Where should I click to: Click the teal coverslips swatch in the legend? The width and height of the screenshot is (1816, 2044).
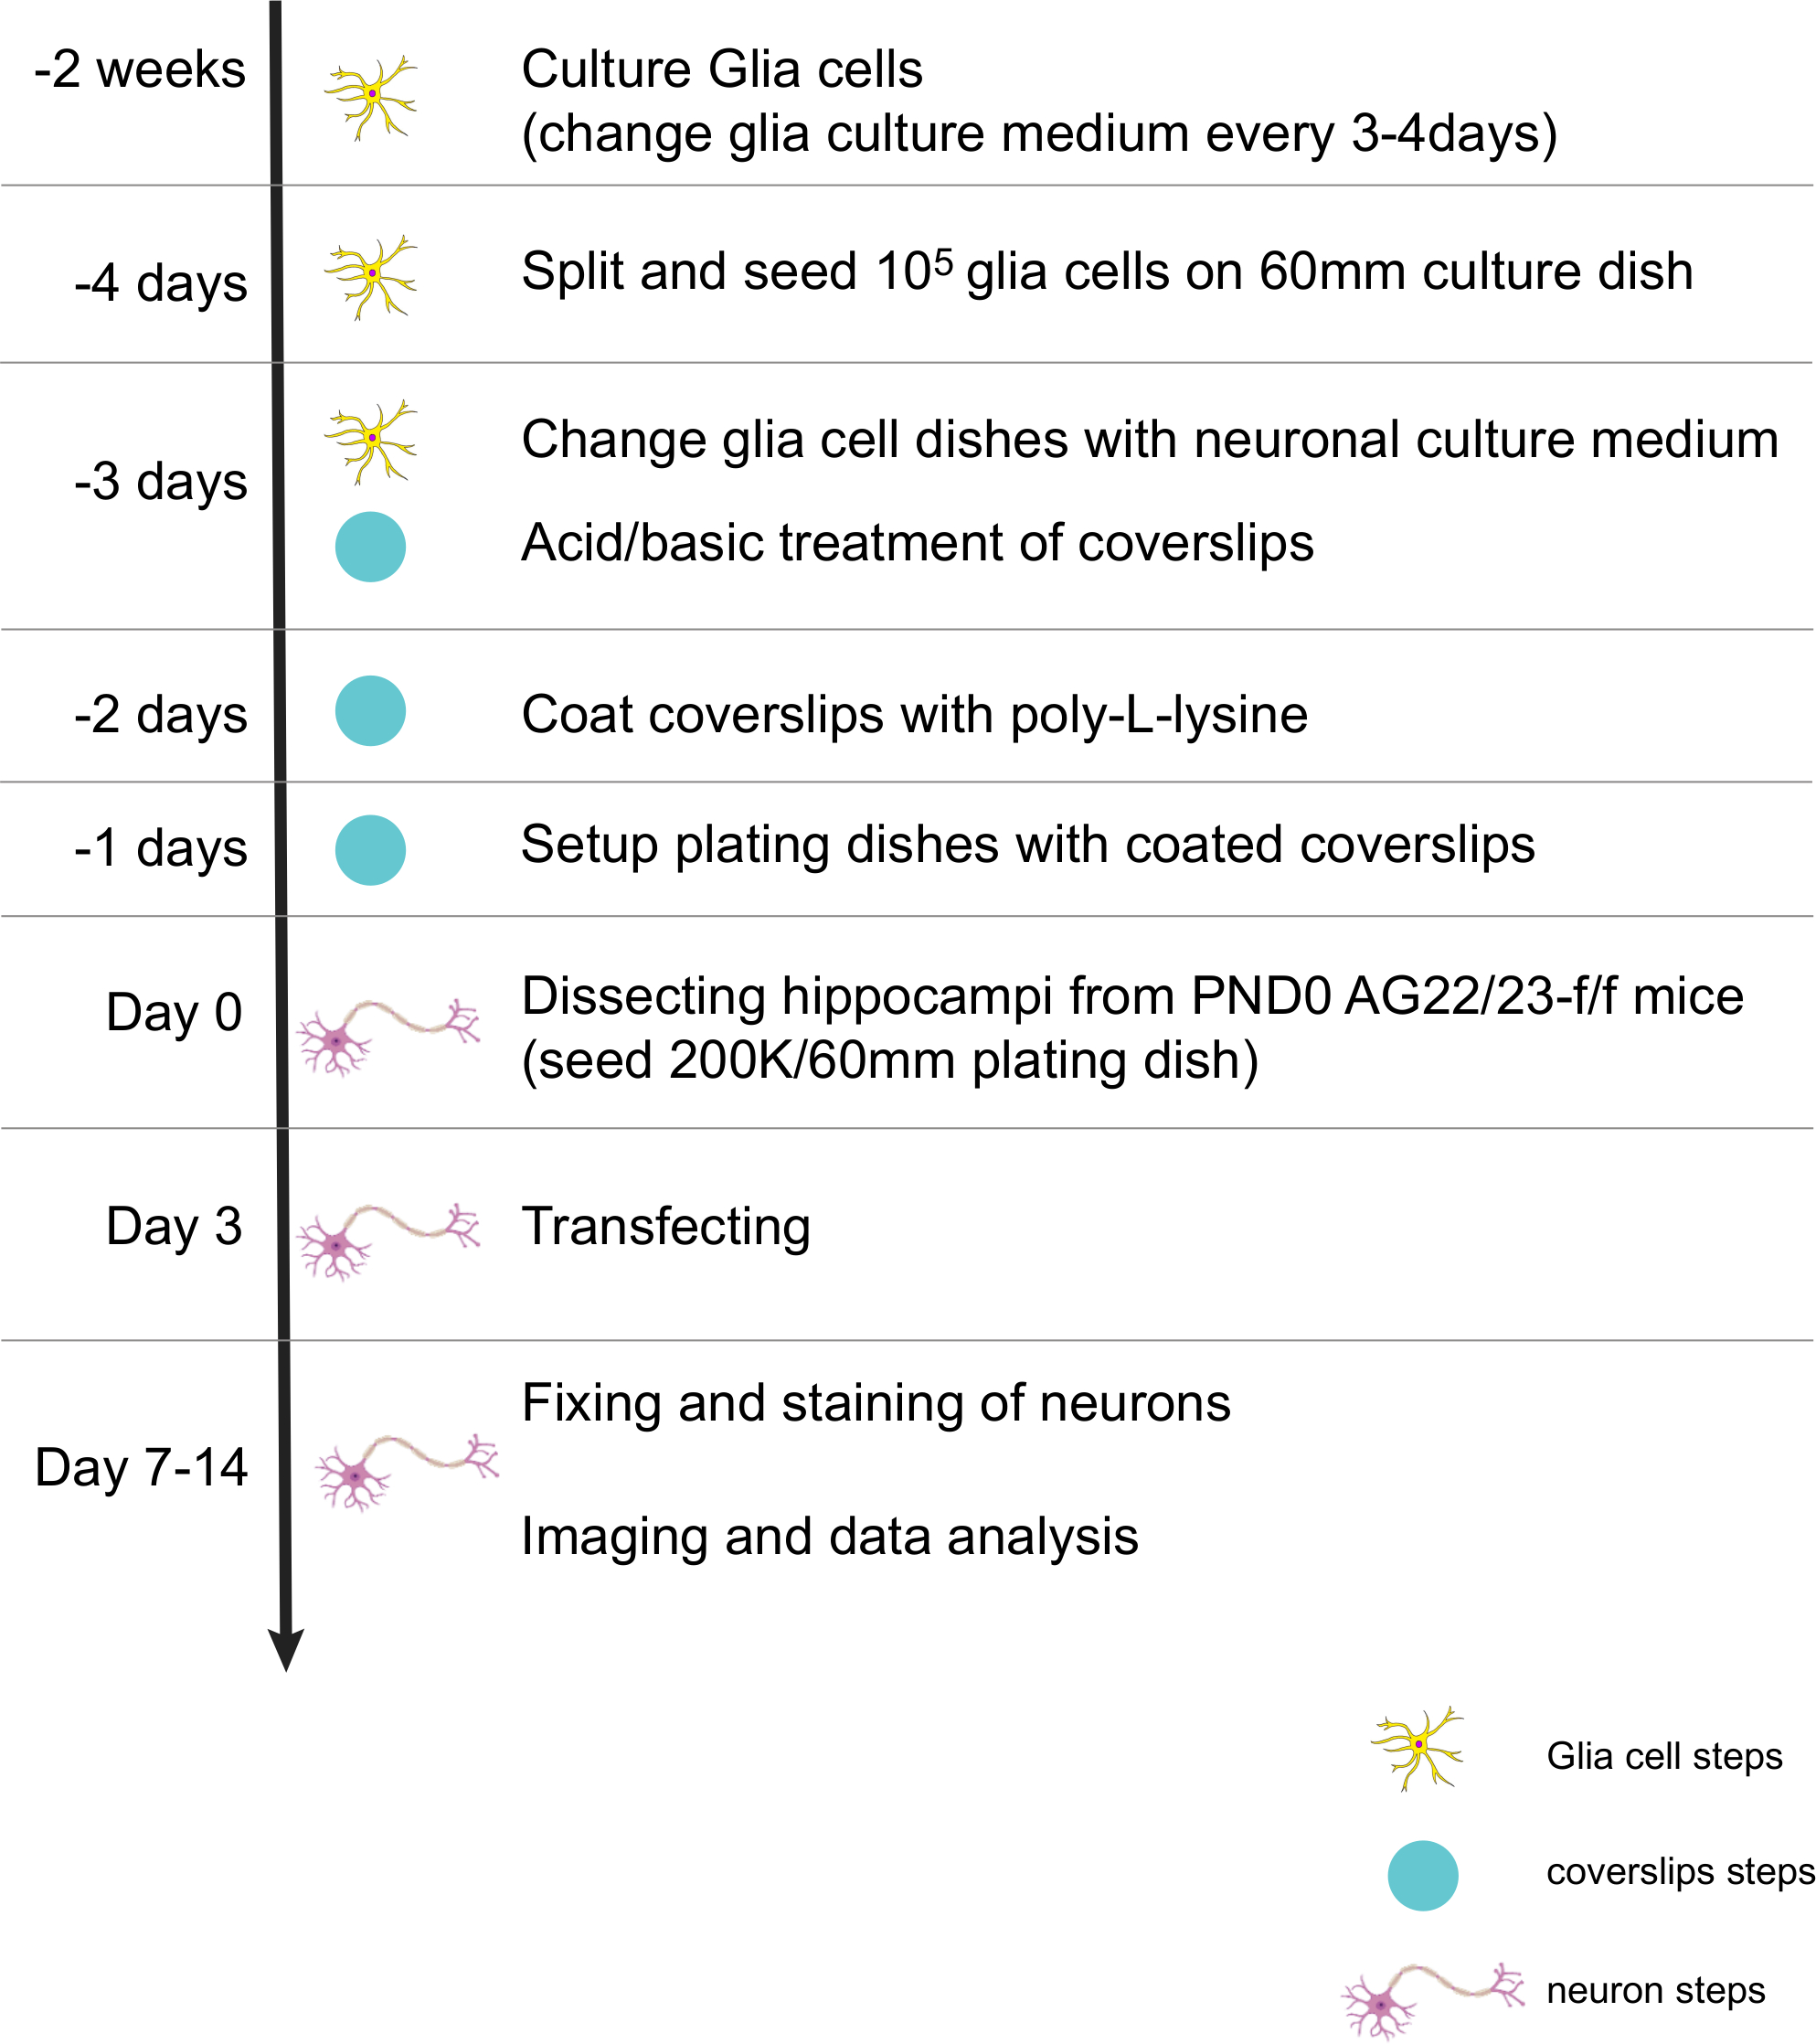(x=1422, y=1875)
